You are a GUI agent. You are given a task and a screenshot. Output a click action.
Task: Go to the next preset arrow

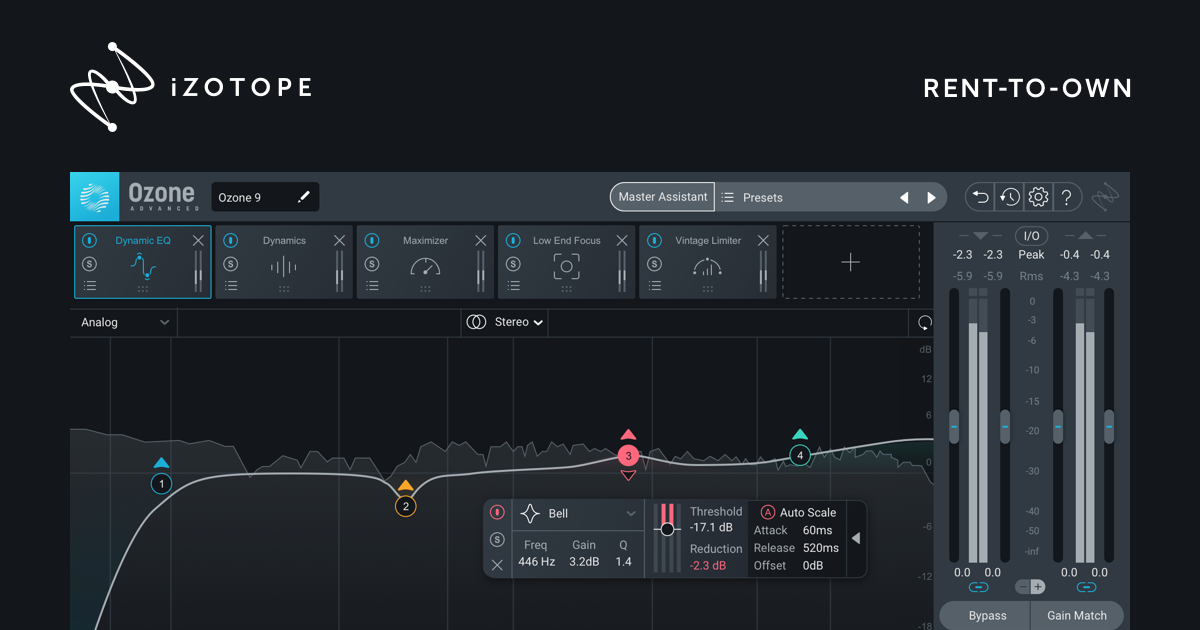[x=931, y=198]
